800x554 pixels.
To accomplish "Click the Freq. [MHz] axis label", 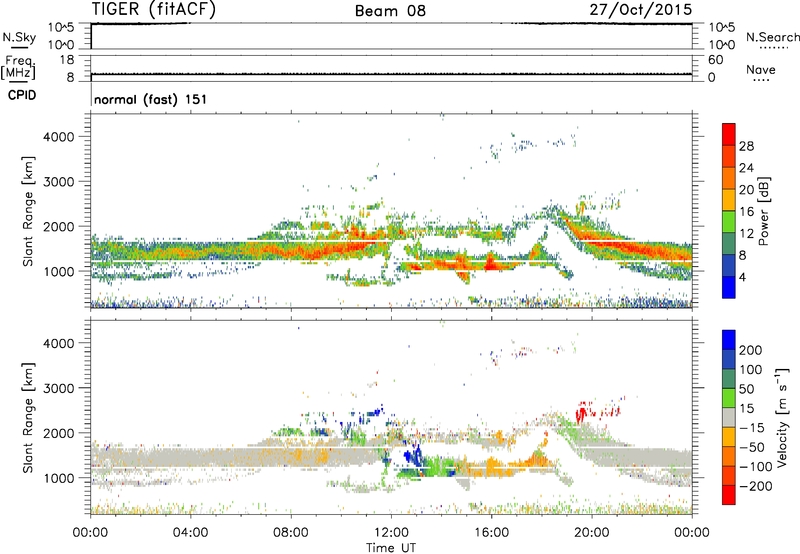I will 18,68.
